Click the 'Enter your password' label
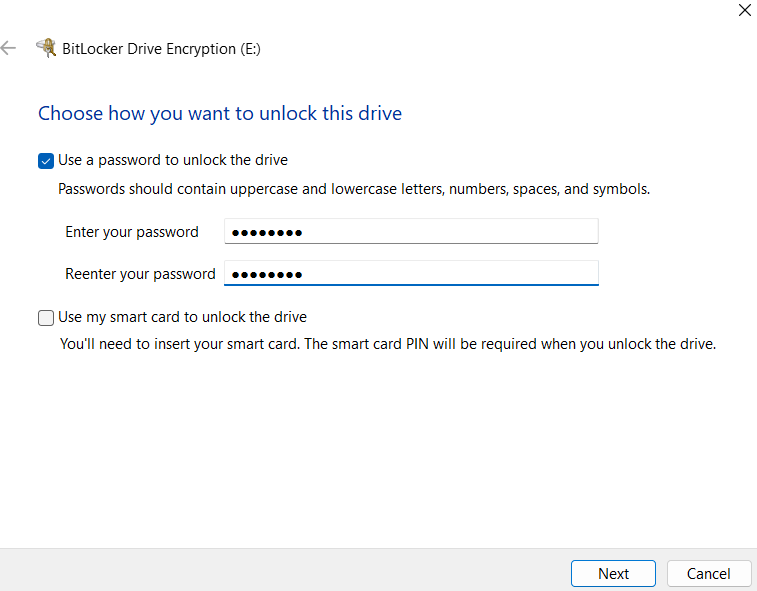This screenshot has height=591, width=757. [132, 232]
